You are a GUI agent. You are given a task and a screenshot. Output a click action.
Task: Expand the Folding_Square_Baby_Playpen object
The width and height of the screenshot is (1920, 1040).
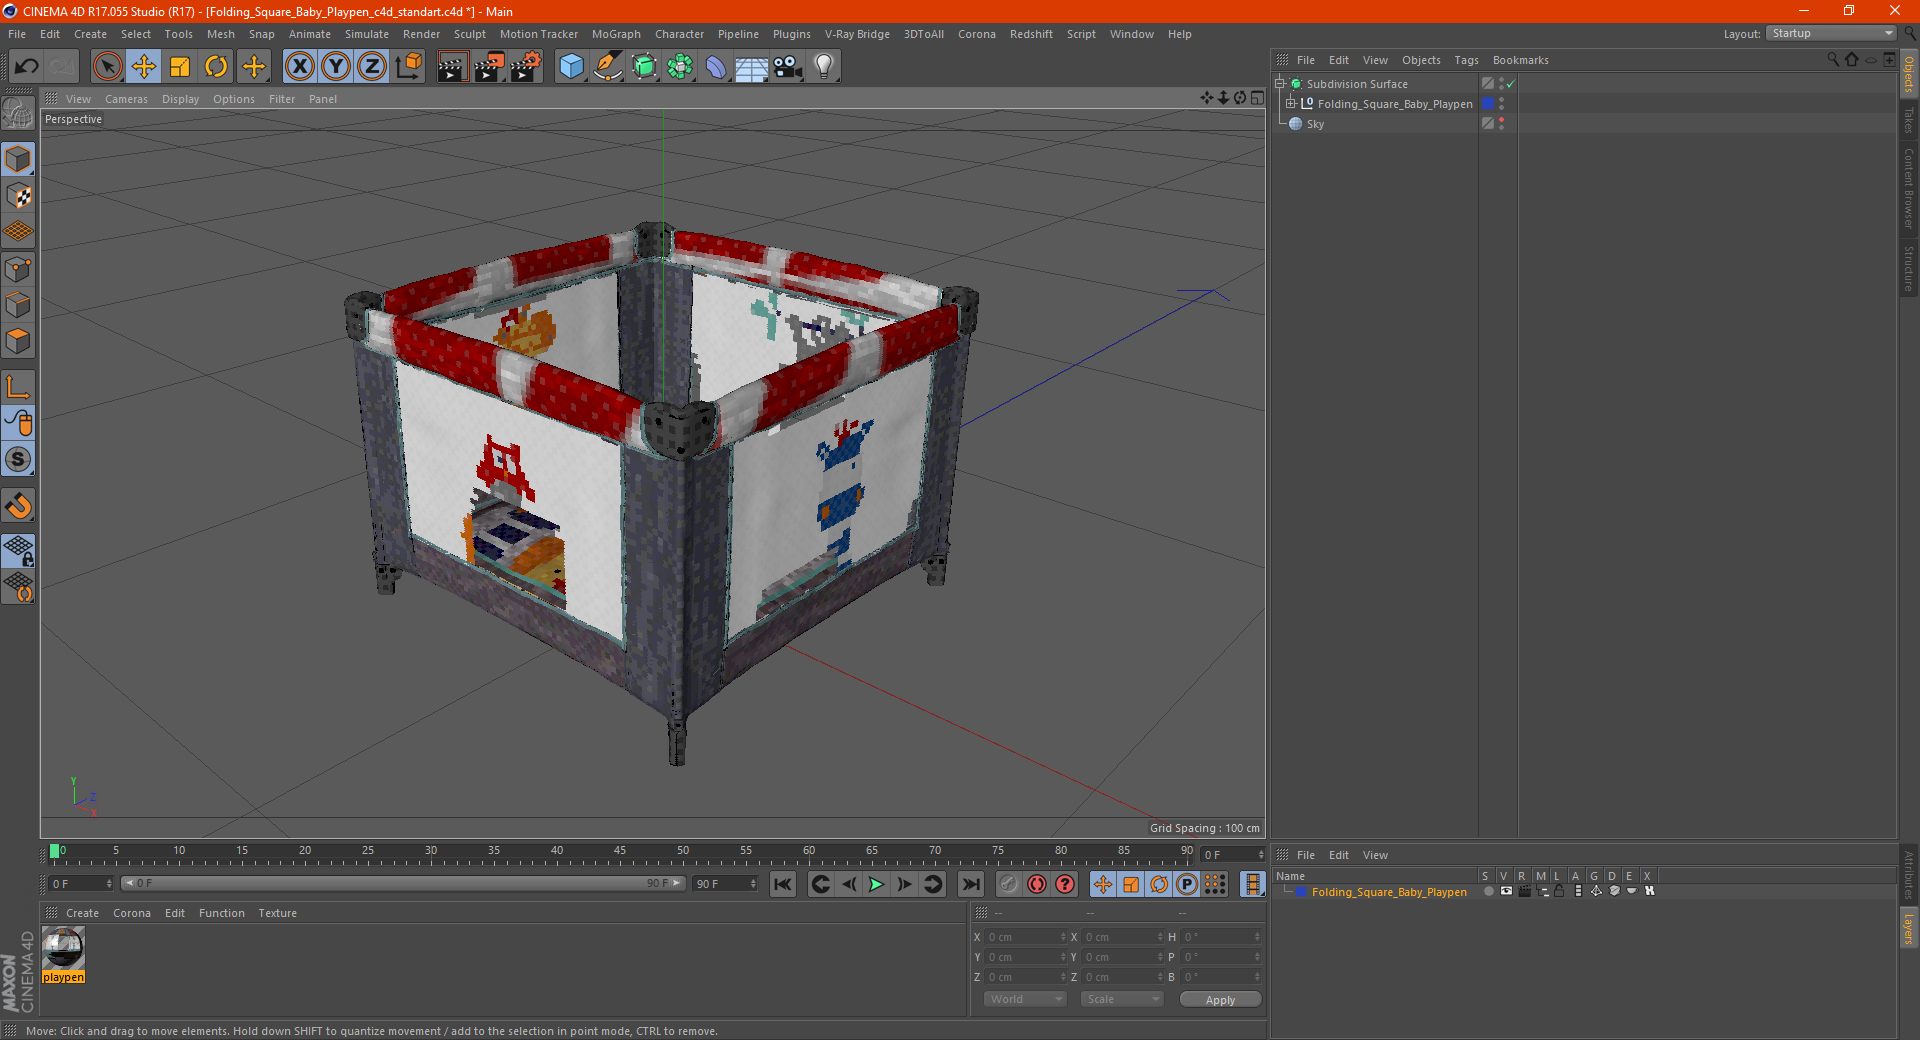(1291, 104)
